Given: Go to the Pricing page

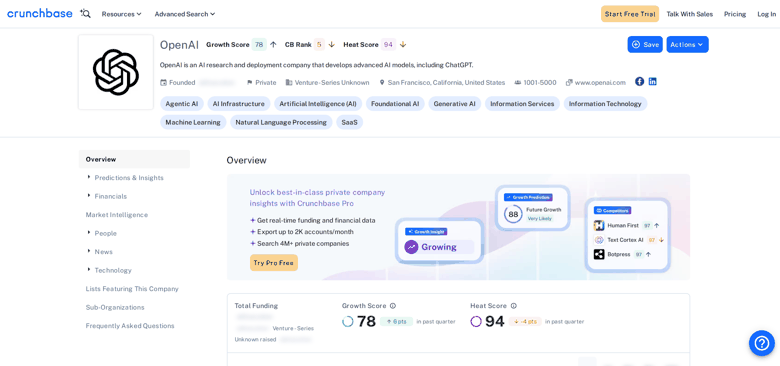Looking at the screenshot, I should [x=735, y=14].
